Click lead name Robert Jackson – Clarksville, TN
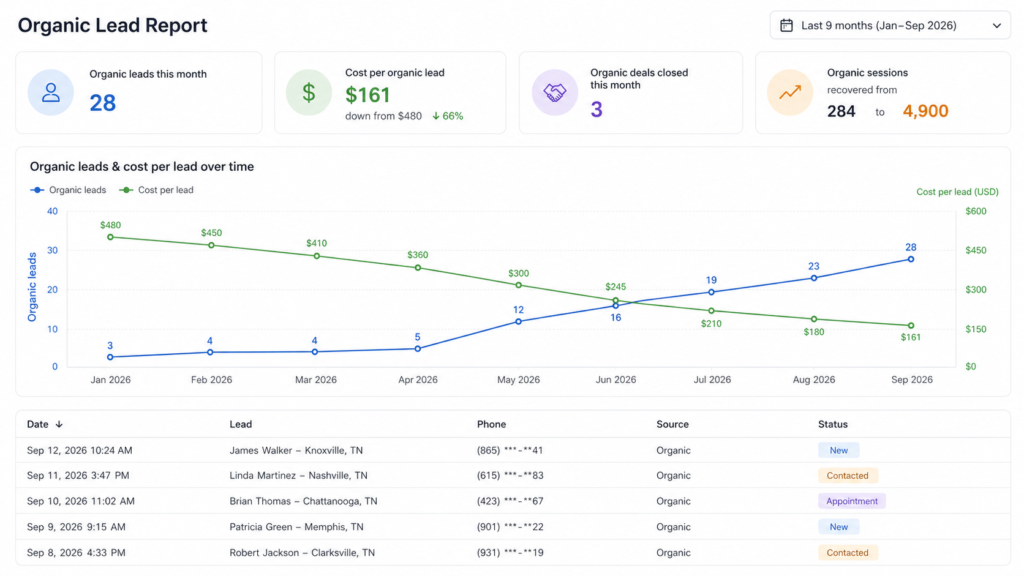 (x=302, y=552)
